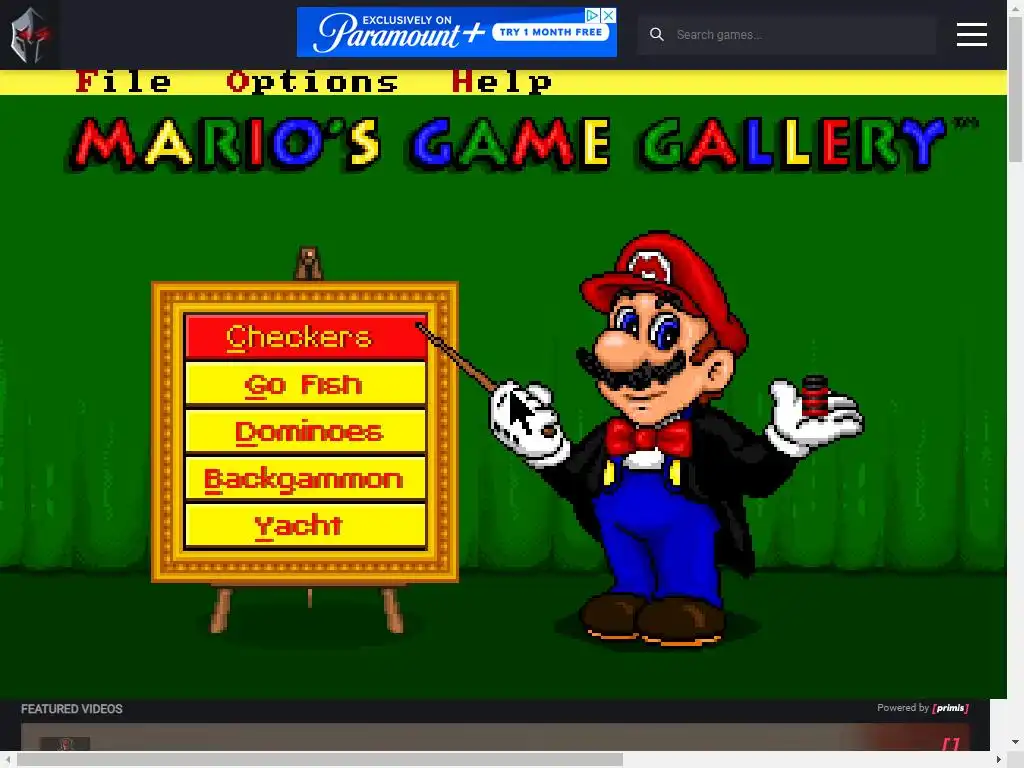Click the Try 1 Month Free button

551,32
